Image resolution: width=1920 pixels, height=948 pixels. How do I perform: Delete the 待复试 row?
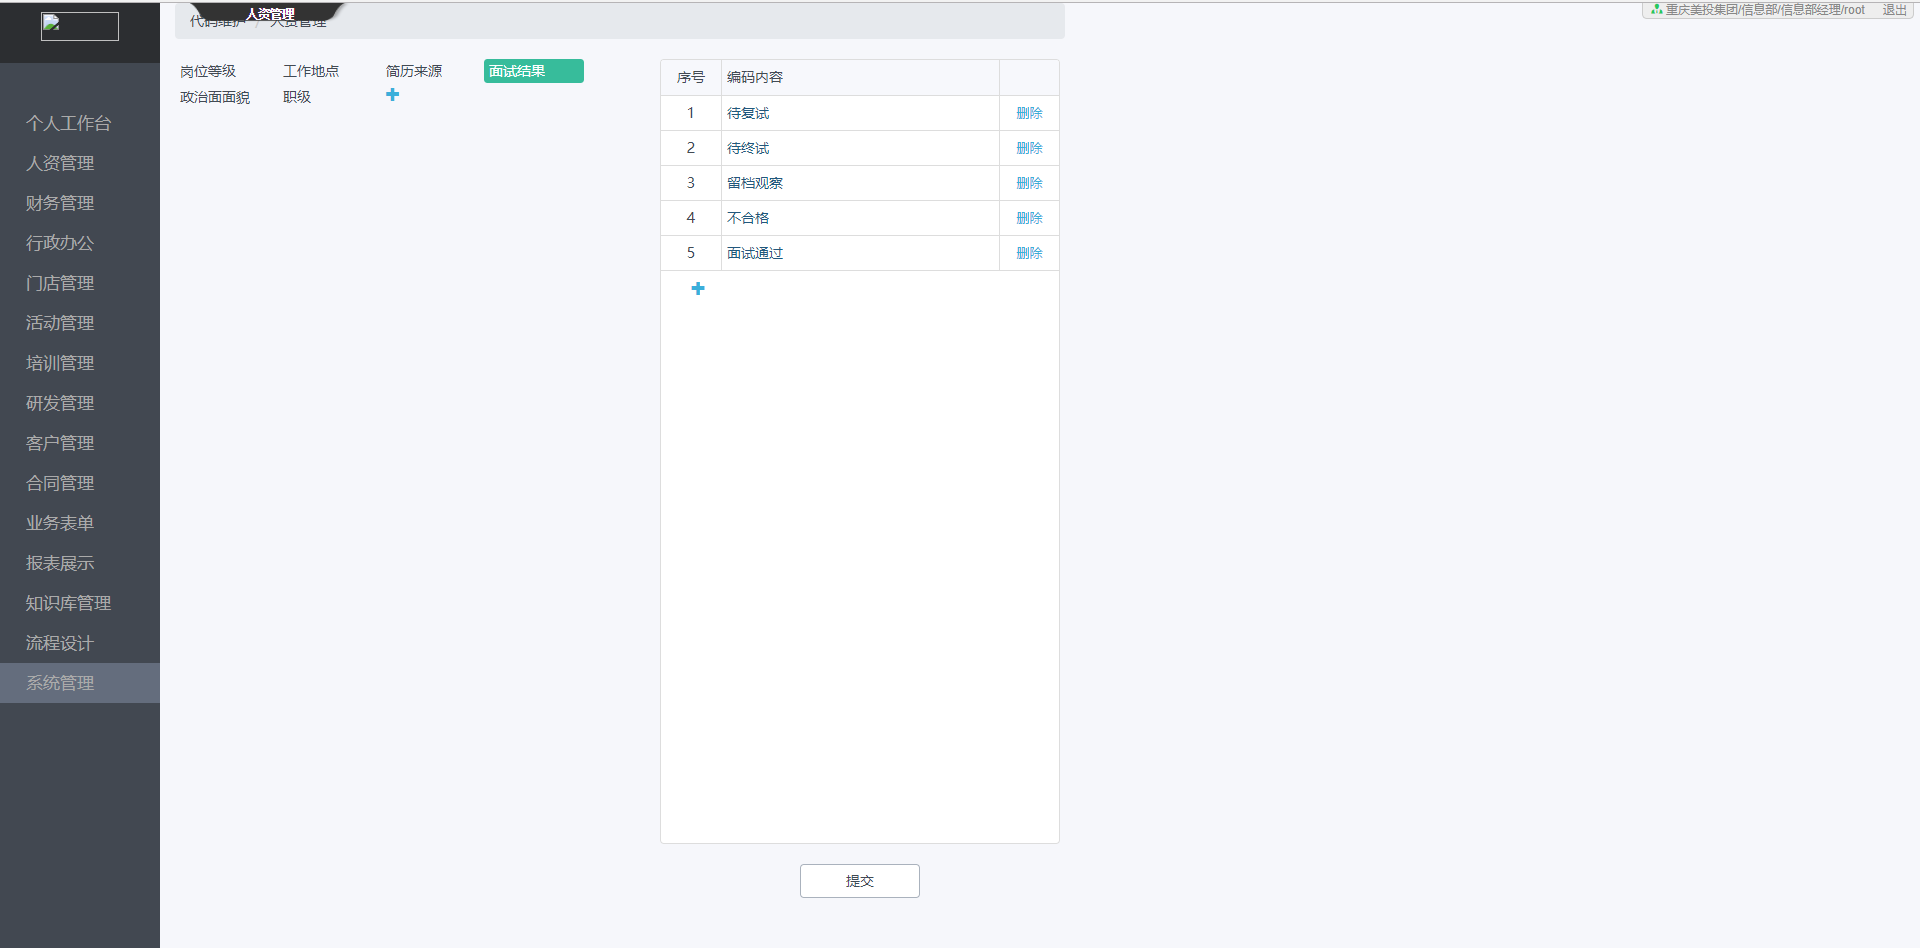point(1029,113)
